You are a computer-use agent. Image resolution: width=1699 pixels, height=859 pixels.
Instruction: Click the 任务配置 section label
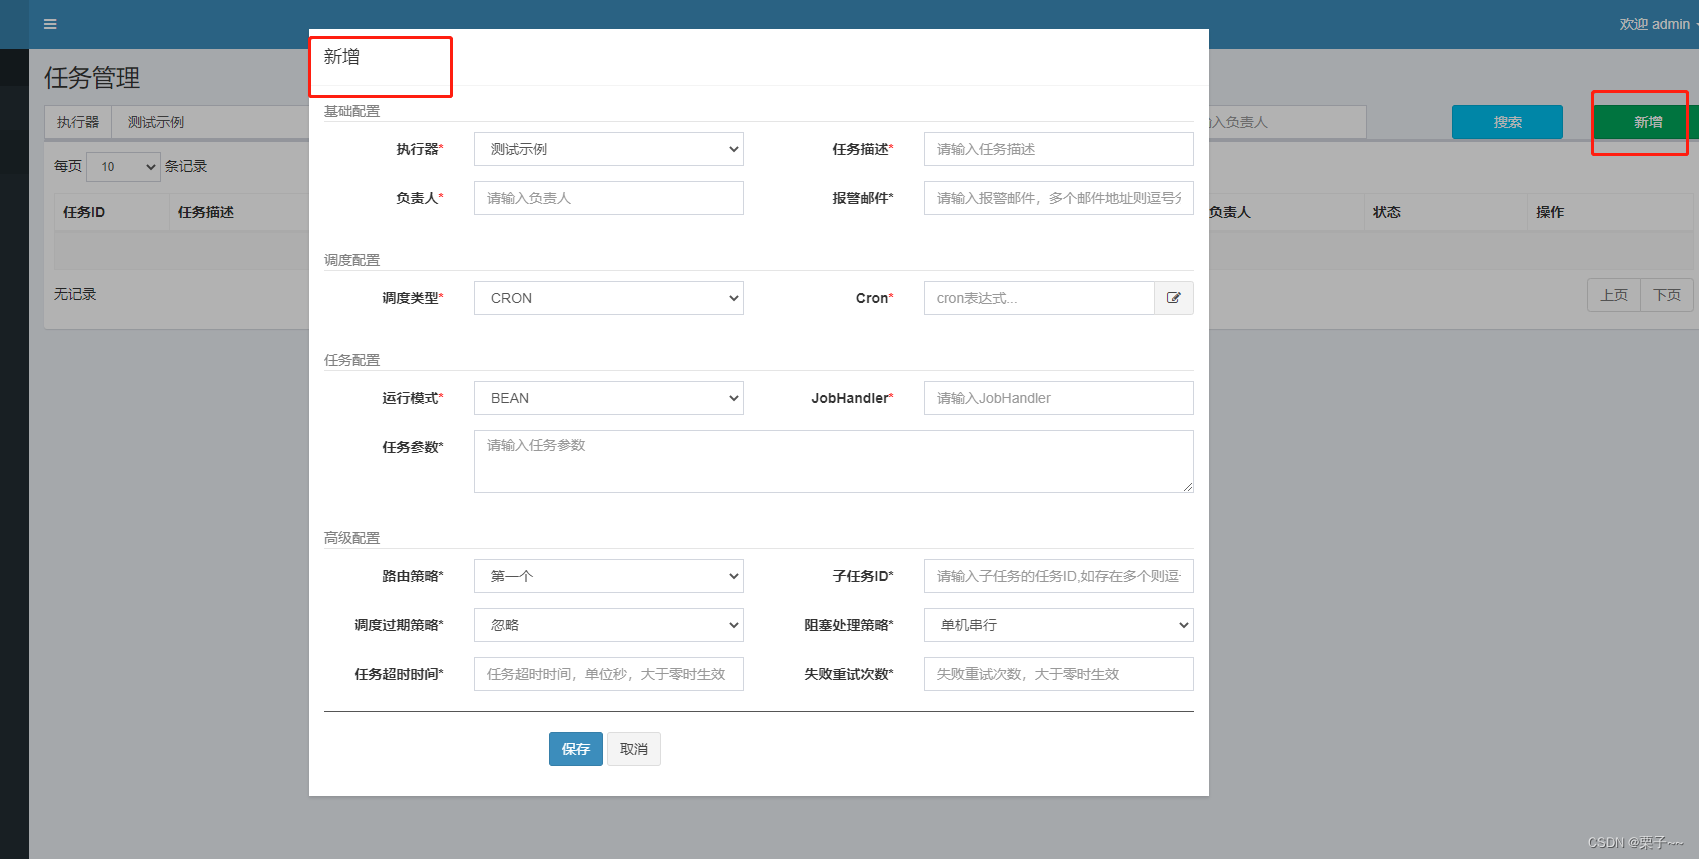(x=352, y=360)
